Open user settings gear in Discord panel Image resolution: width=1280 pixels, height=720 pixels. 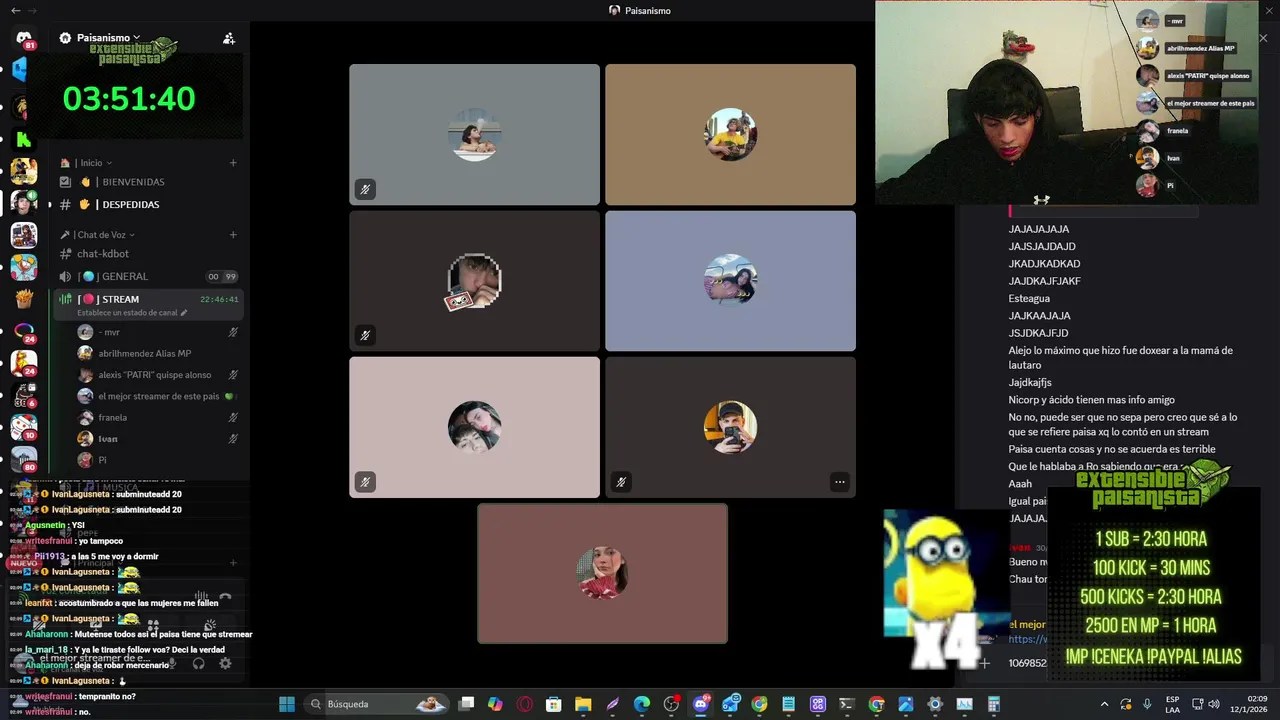coord(225,663)
